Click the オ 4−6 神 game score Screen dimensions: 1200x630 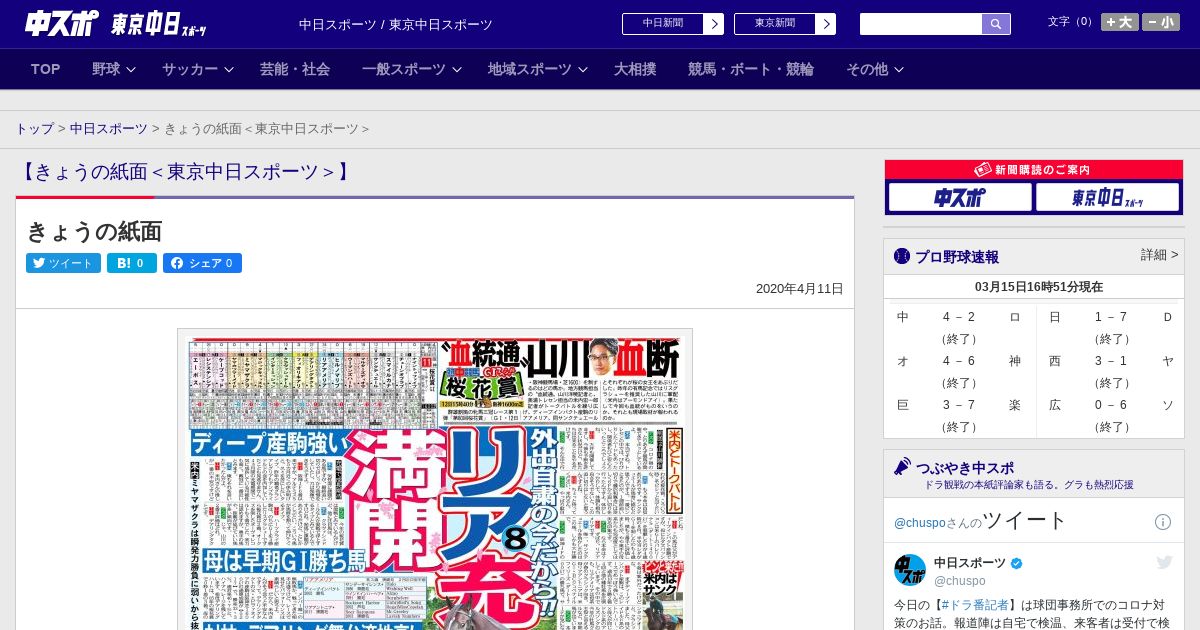[x=958, y=361]
